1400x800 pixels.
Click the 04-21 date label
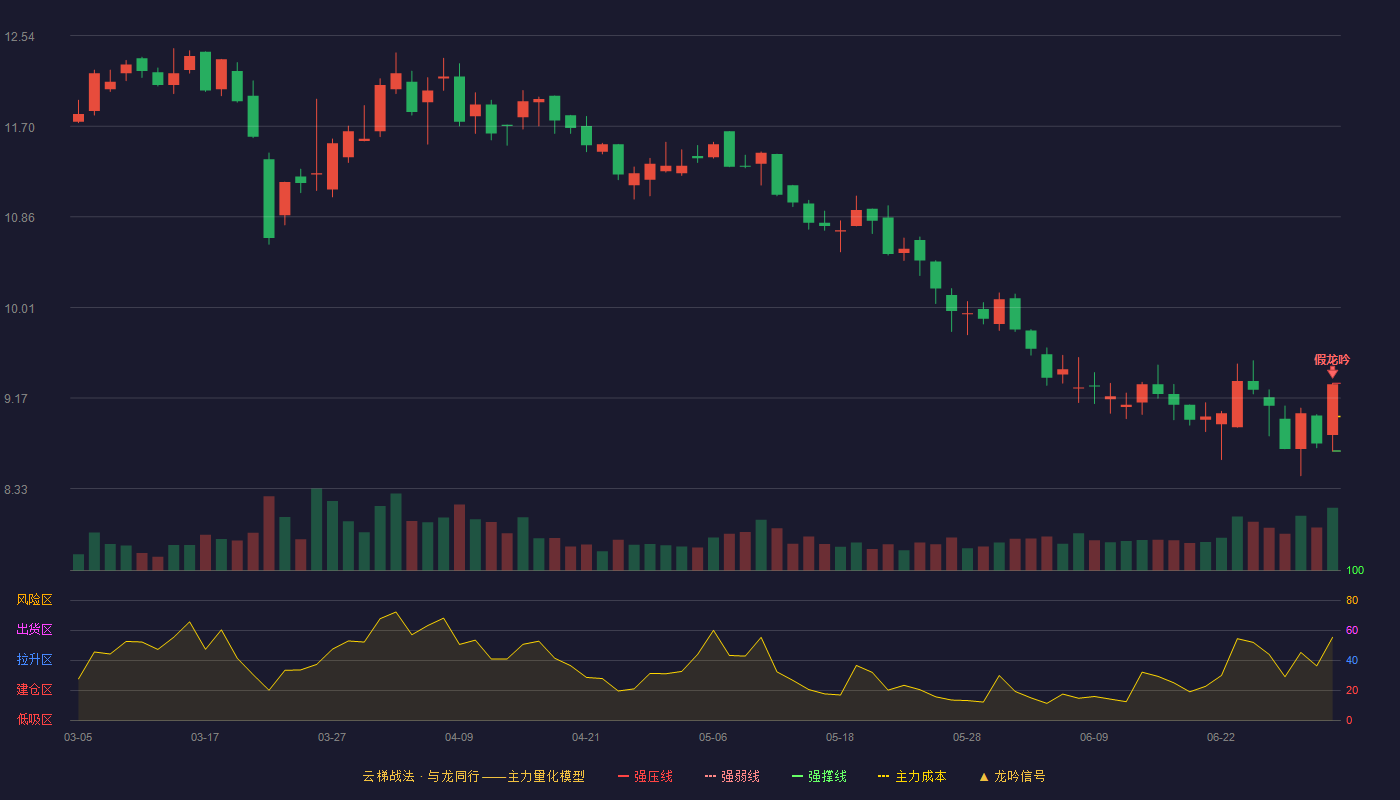pyautogui.click(x=586, y=737)
